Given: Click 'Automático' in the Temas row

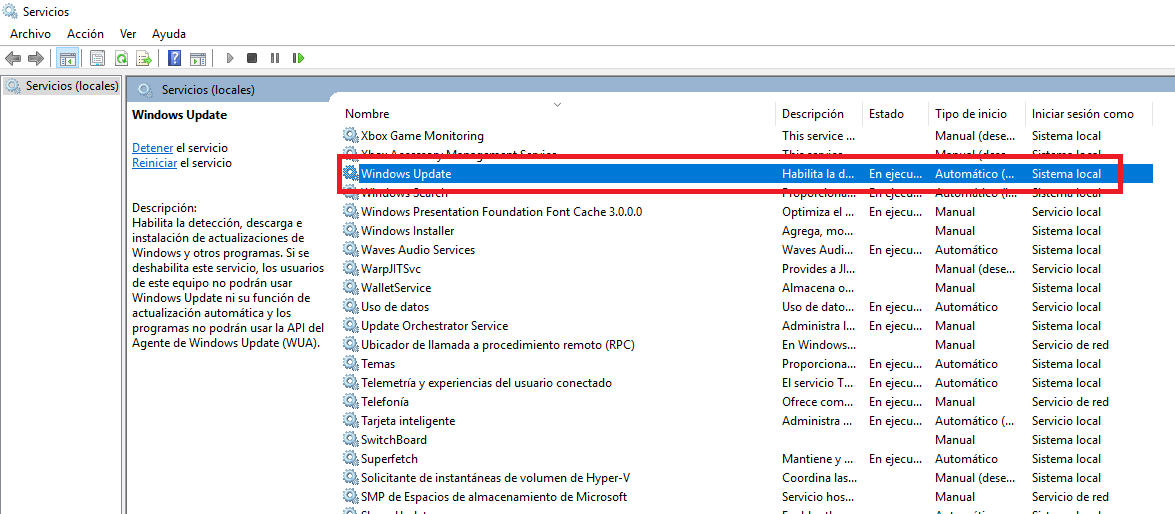Looking at the screenshot, I should [x=966, y=363].
